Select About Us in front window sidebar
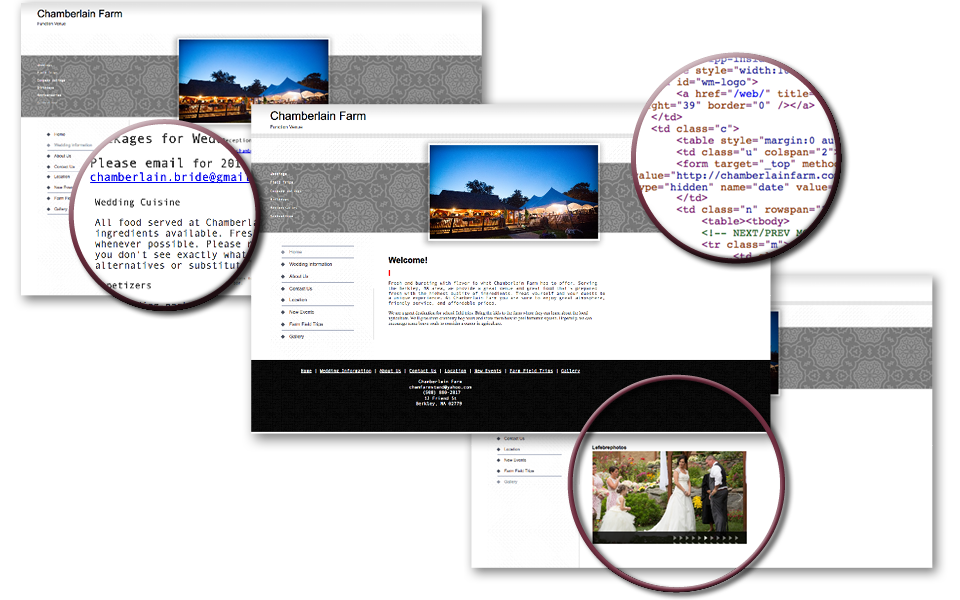960x600 pixels. (x=299, y=276)
